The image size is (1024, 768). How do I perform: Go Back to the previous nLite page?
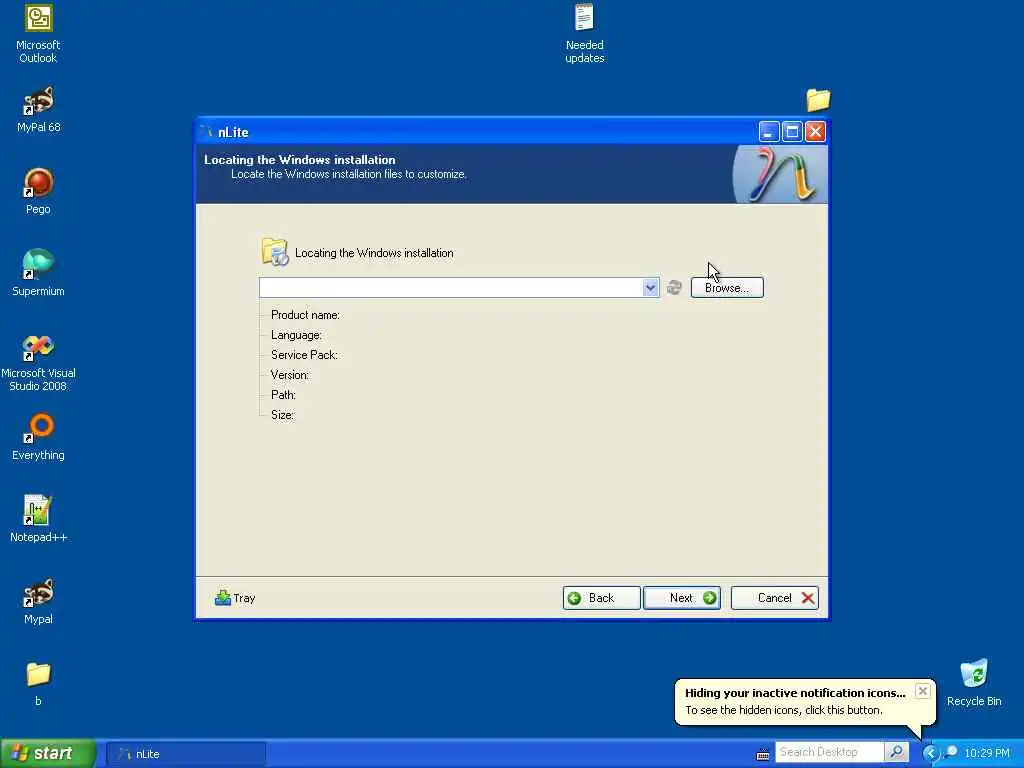click(601, 598)
